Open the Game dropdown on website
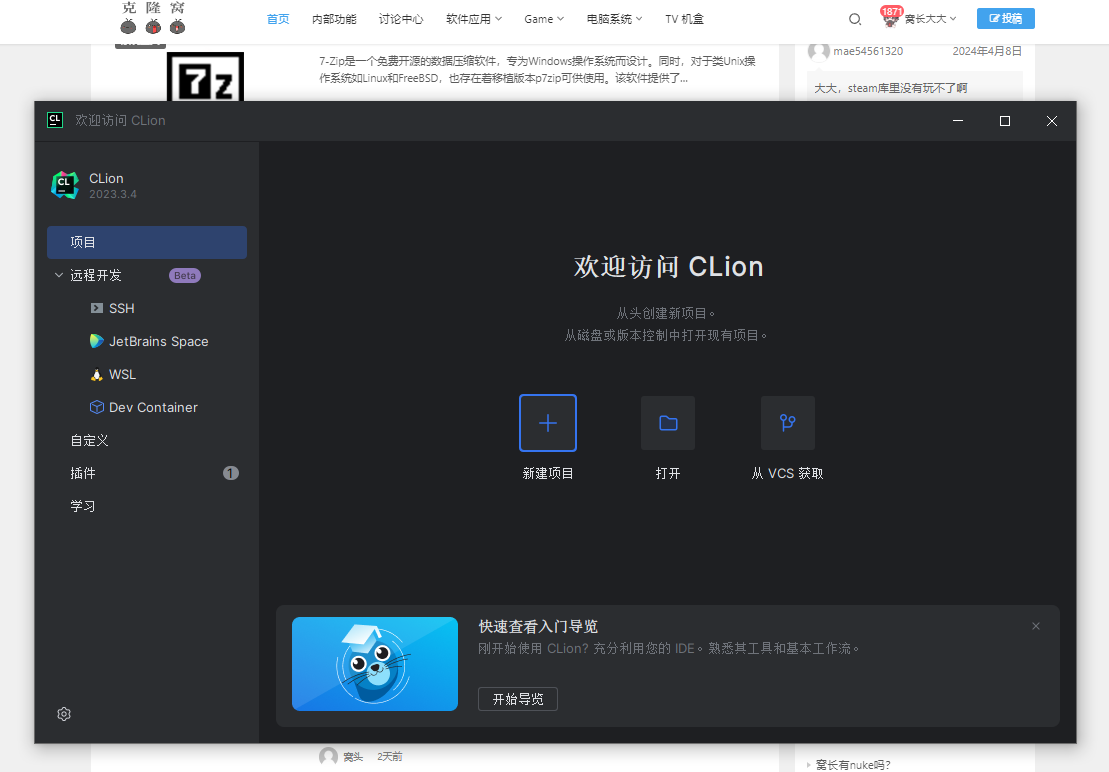Viewport: 1109px width, 772px height. point(544,19)
